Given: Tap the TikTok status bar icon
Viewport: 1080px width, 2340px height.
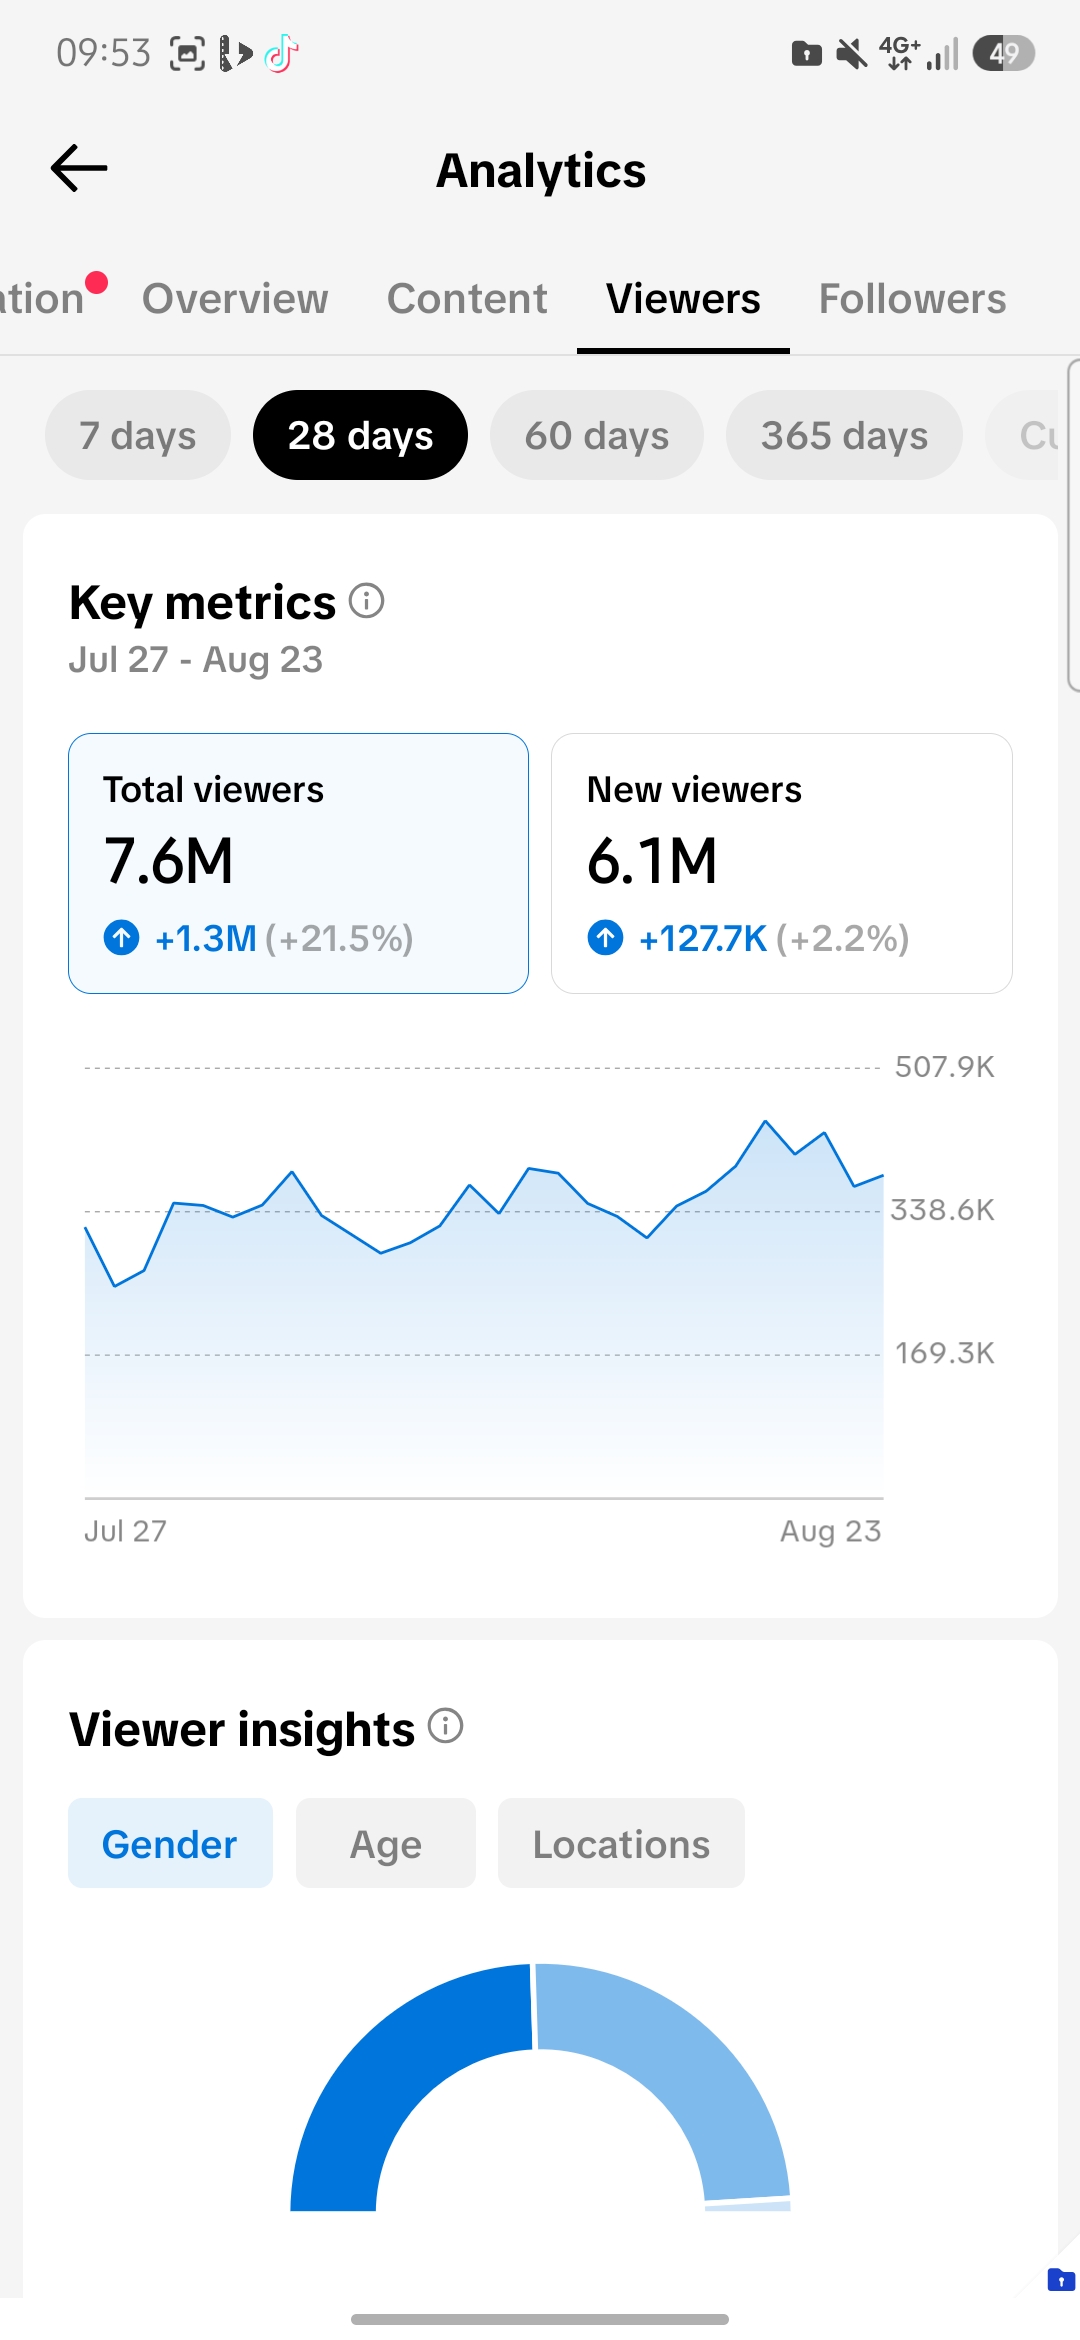Looking at the screenshot, I should tap(282, 53).
